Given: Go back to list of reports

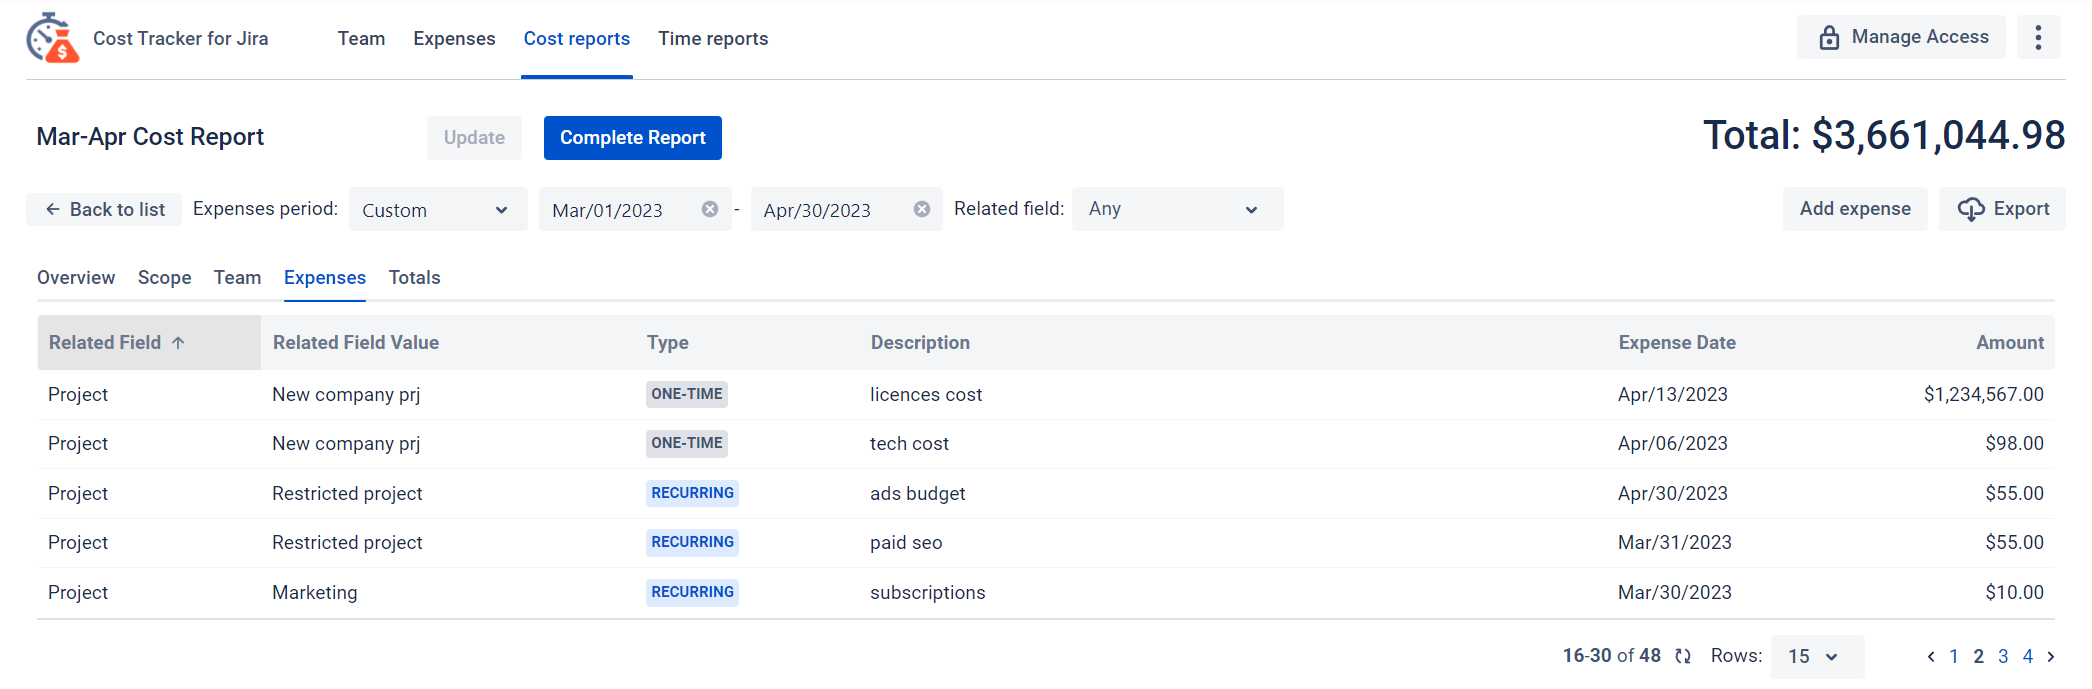Looking at the screenshot, I should [105, 210].
